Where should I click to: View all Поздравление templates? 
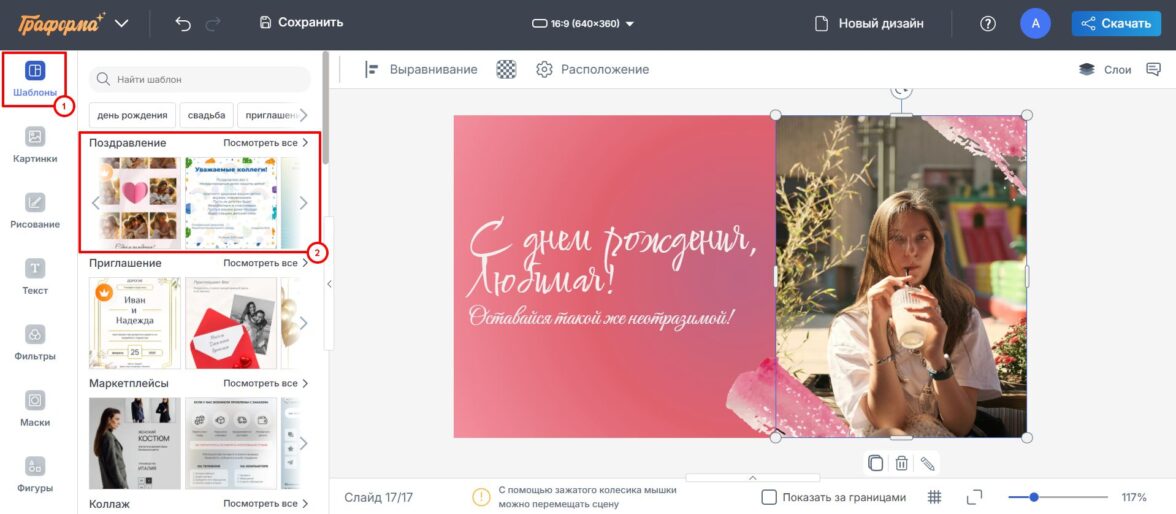(266, 142)
